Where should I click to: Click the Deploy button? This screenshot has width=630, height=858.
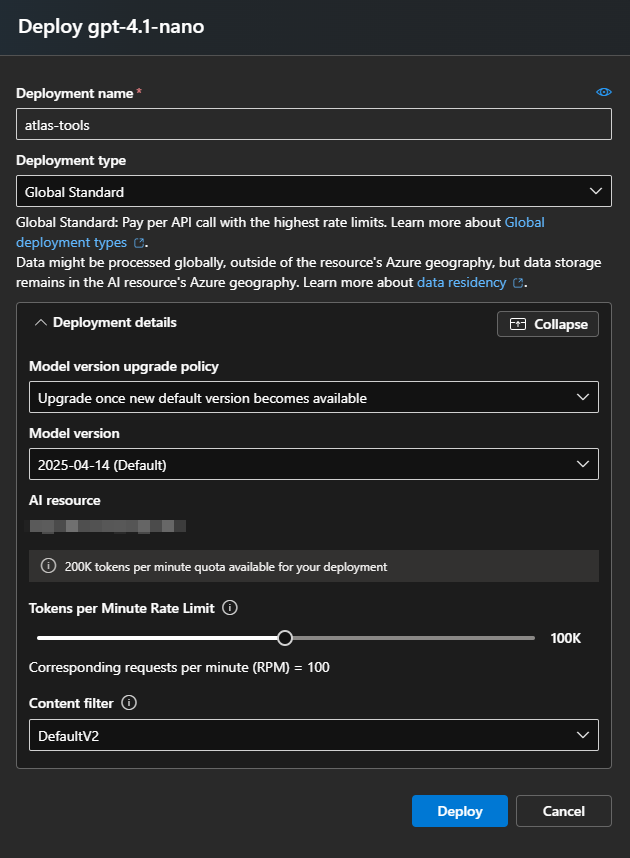coord(460,811)
